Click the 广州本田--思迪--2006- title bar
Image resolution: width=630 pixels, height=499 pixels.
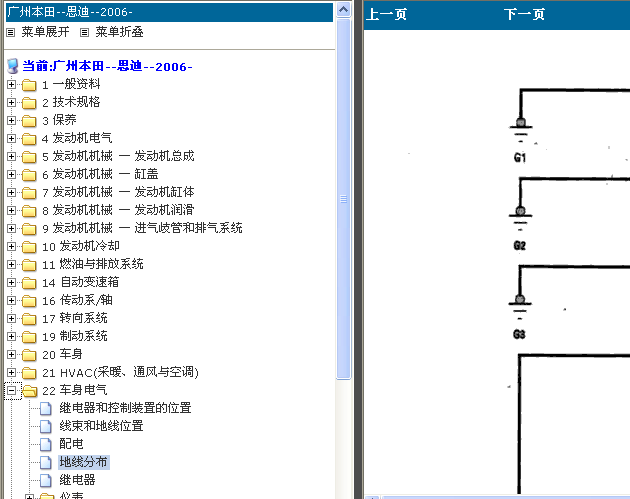[x=170, y=12]
